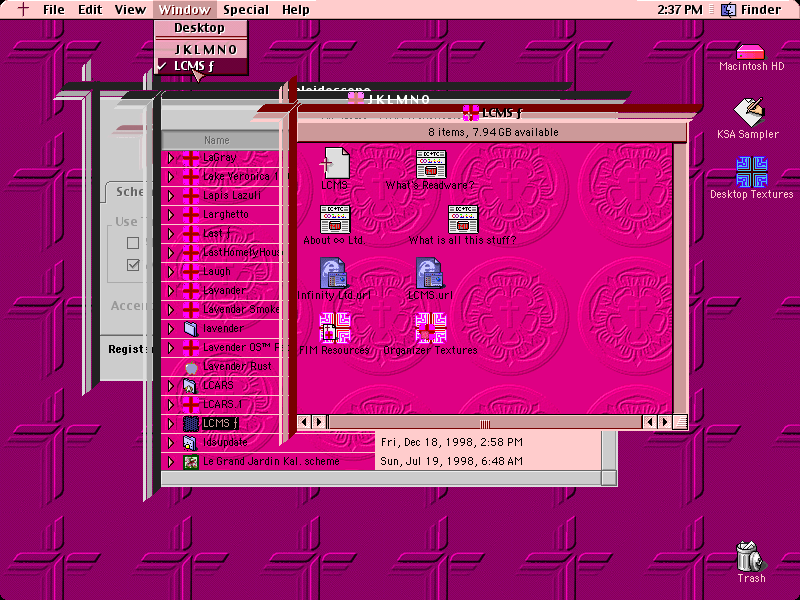Screen dimensions: 800x600
Task: Select the Infinity Ltd.url shortcut icon
Action: (x=333, y=273)
